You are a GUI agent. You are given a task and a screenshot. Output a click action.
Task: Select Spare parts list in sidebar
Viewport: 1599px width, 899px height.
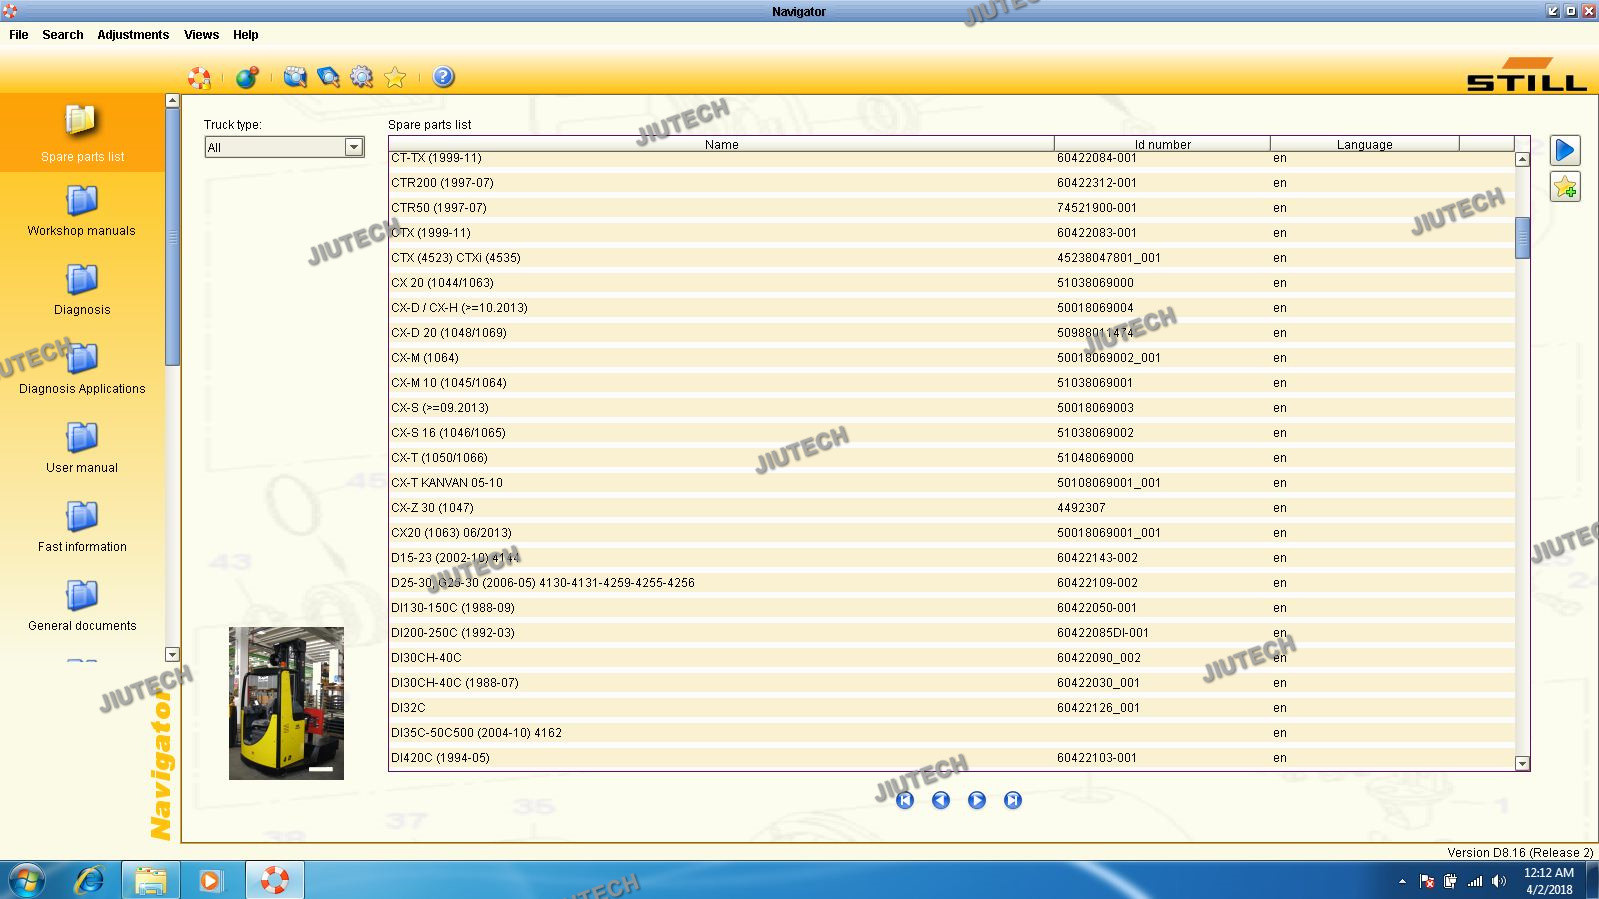pos(82,133)
